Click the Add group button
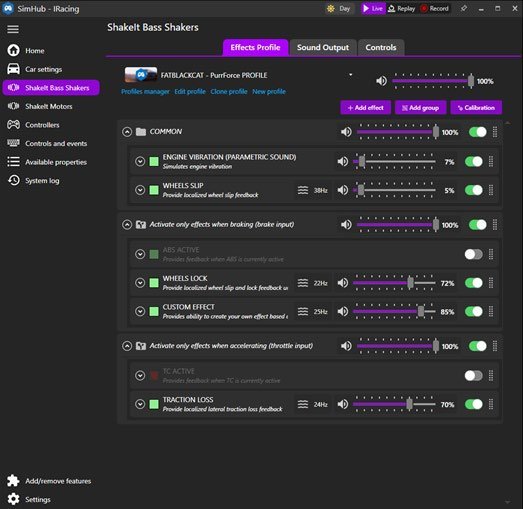 [x=420, y=108]
